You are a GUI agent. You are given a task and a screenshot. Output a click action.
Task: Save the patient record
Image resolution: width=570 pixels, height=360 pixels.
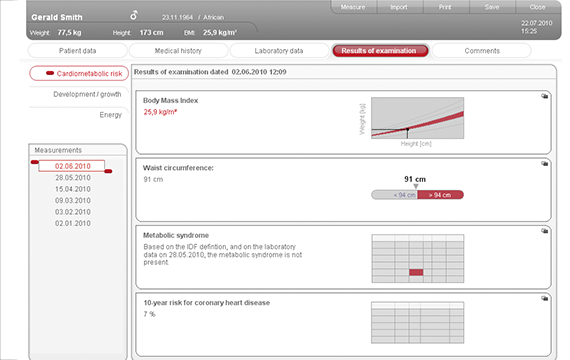(x=491, y=7)
